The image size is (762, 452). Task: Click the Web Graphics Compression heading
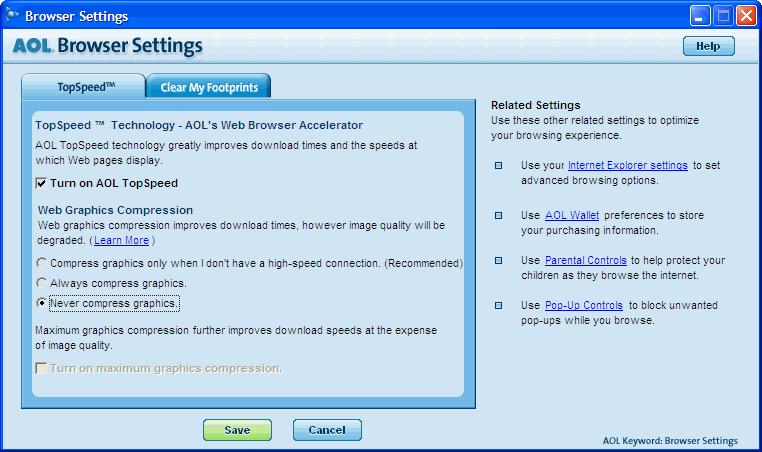[115, 210]
